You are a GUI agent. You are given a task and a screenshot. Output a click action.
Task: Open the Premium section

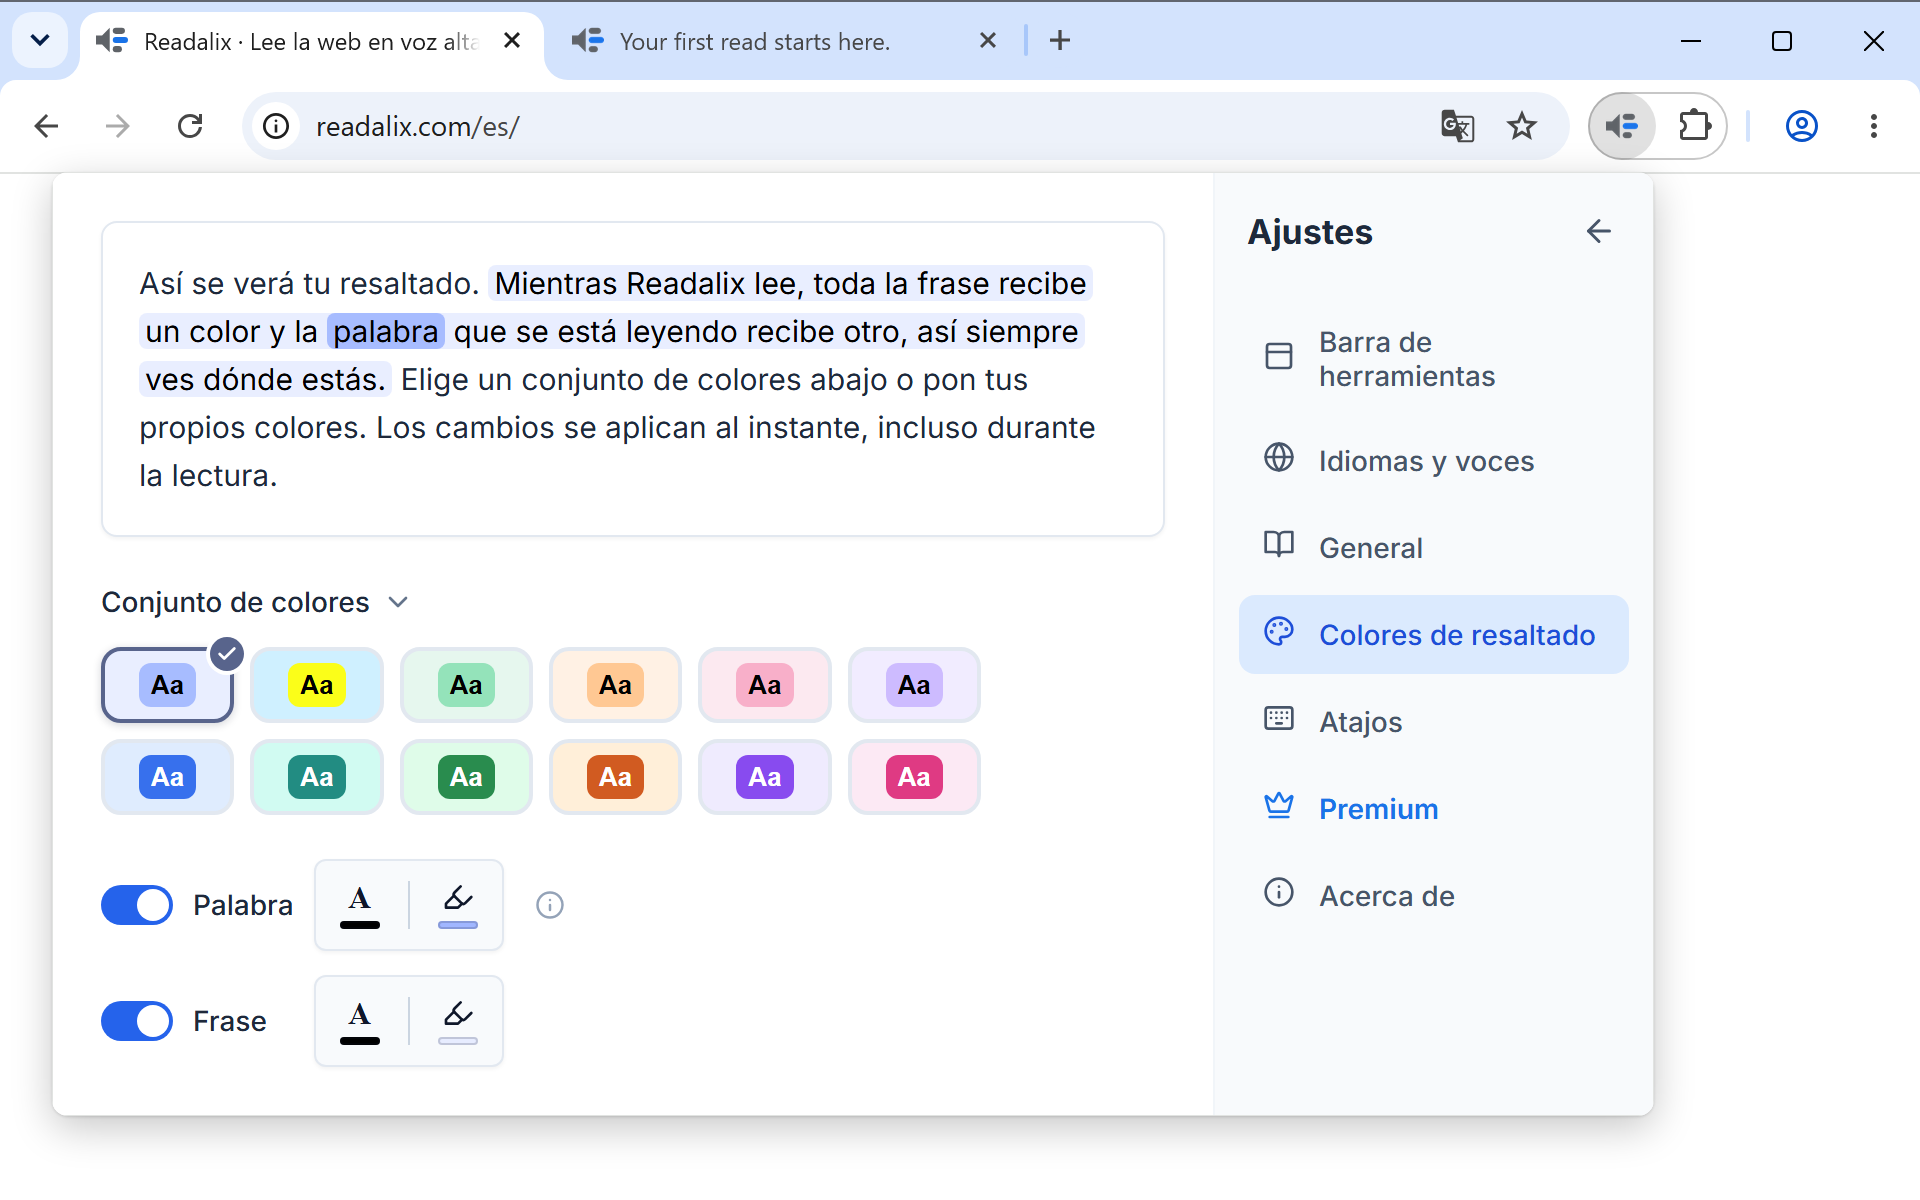1434,809
